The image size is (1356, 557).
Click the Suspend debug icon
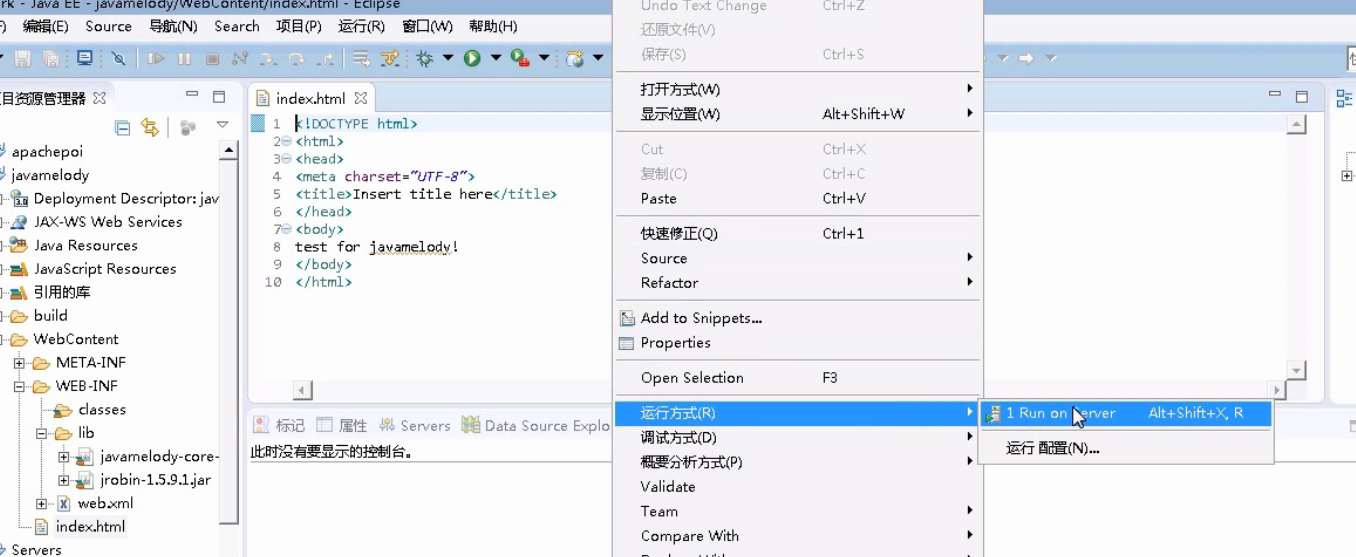184,59
